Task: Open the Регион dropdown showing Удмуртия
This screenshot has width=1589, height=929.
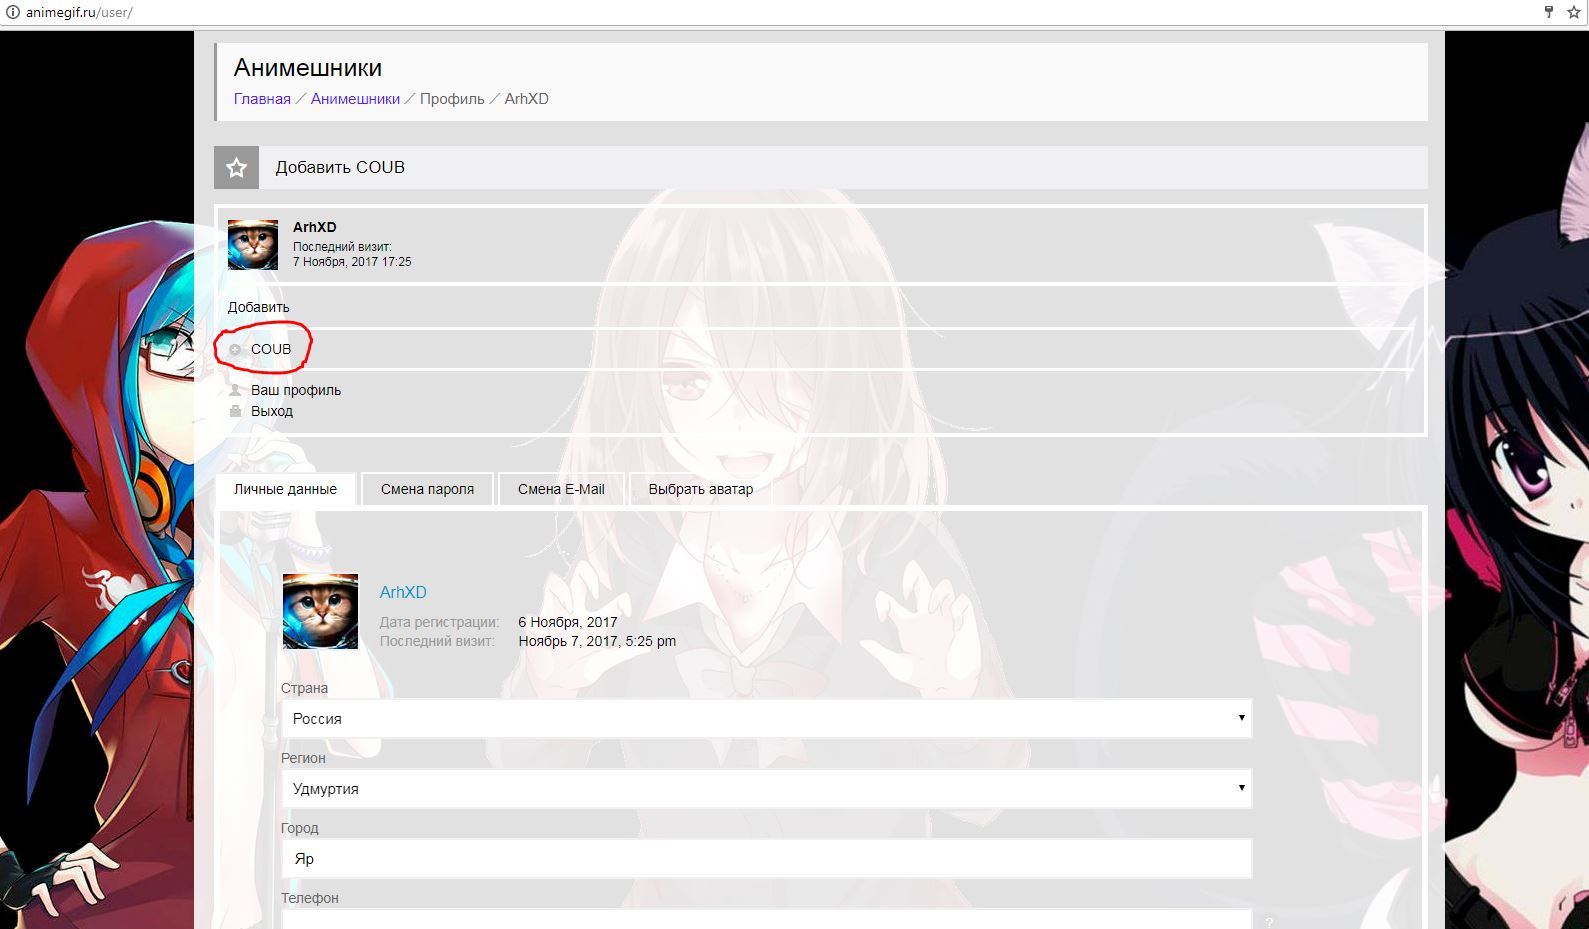Action: pos(766,789)
